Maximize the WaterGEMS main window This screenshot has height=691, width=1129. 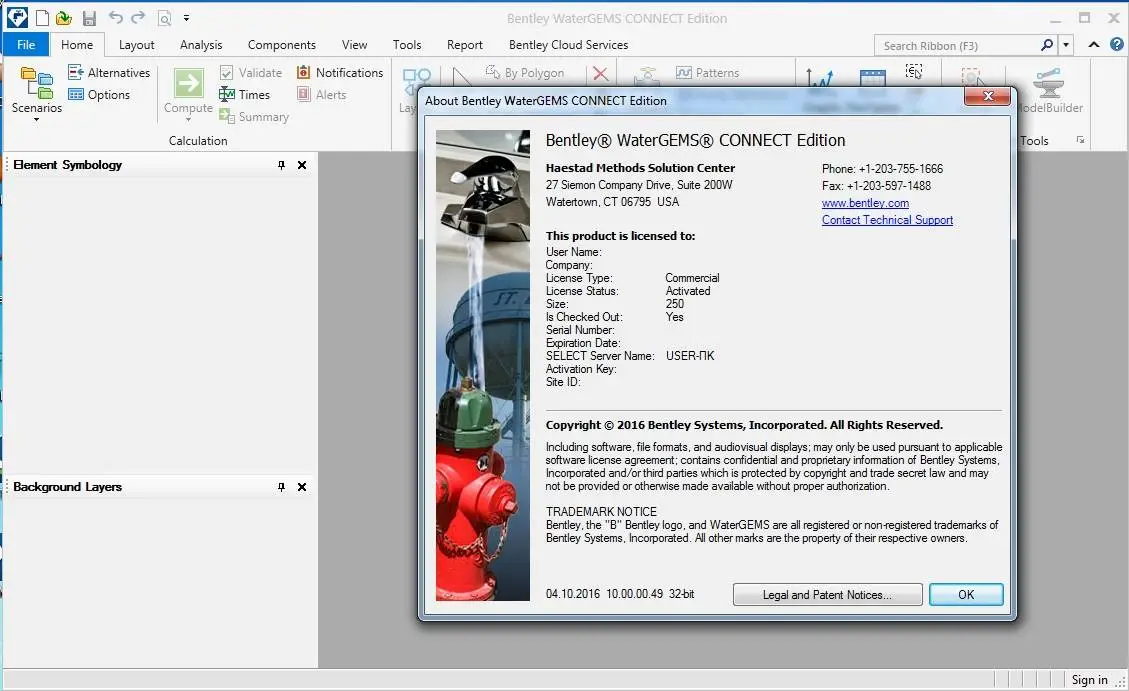point(1084,18)
